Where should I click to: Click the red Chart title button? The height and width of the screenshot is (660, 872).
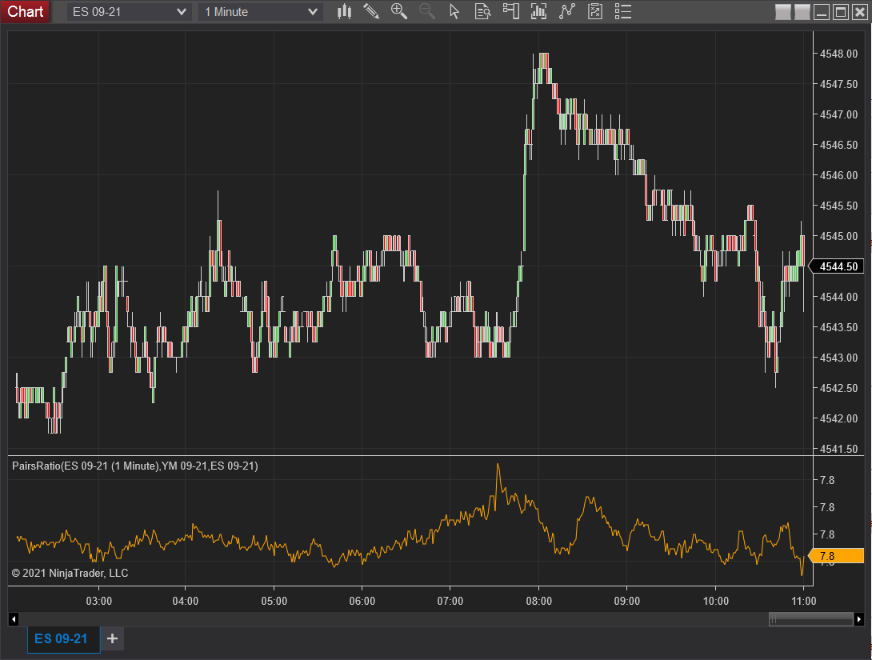(25, 12)
